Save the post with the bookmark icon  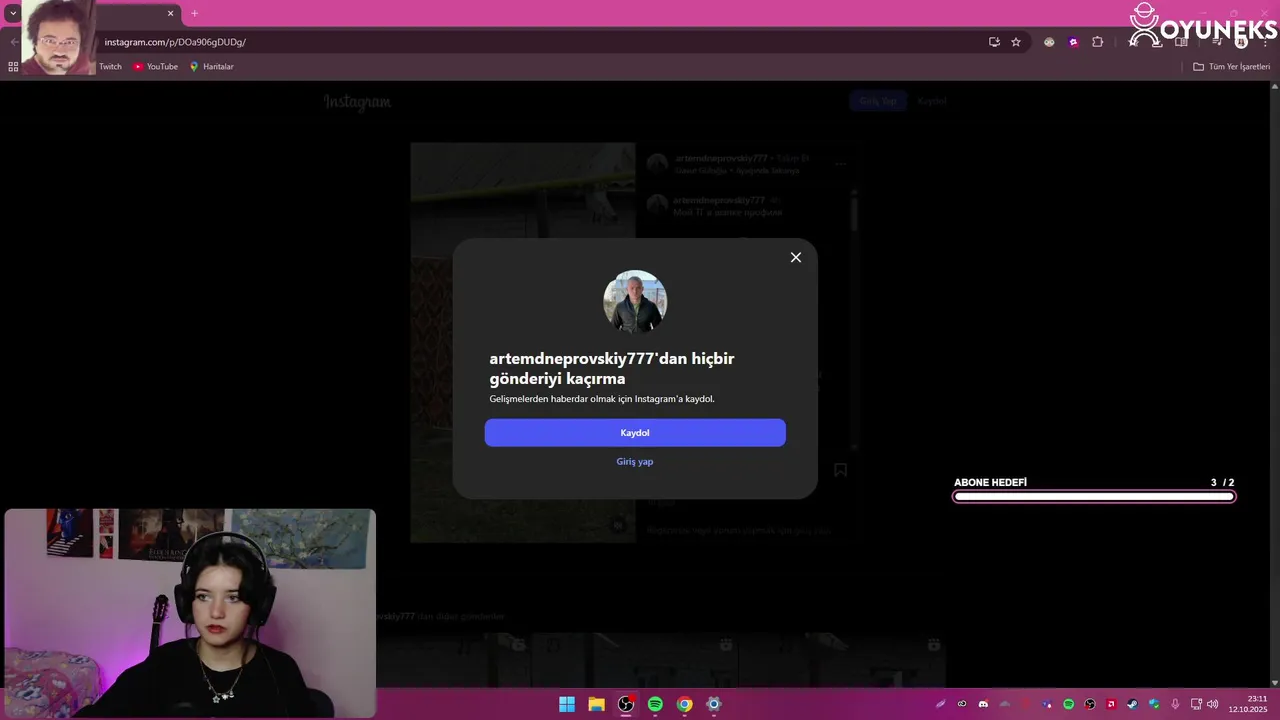tap(840, 470)
